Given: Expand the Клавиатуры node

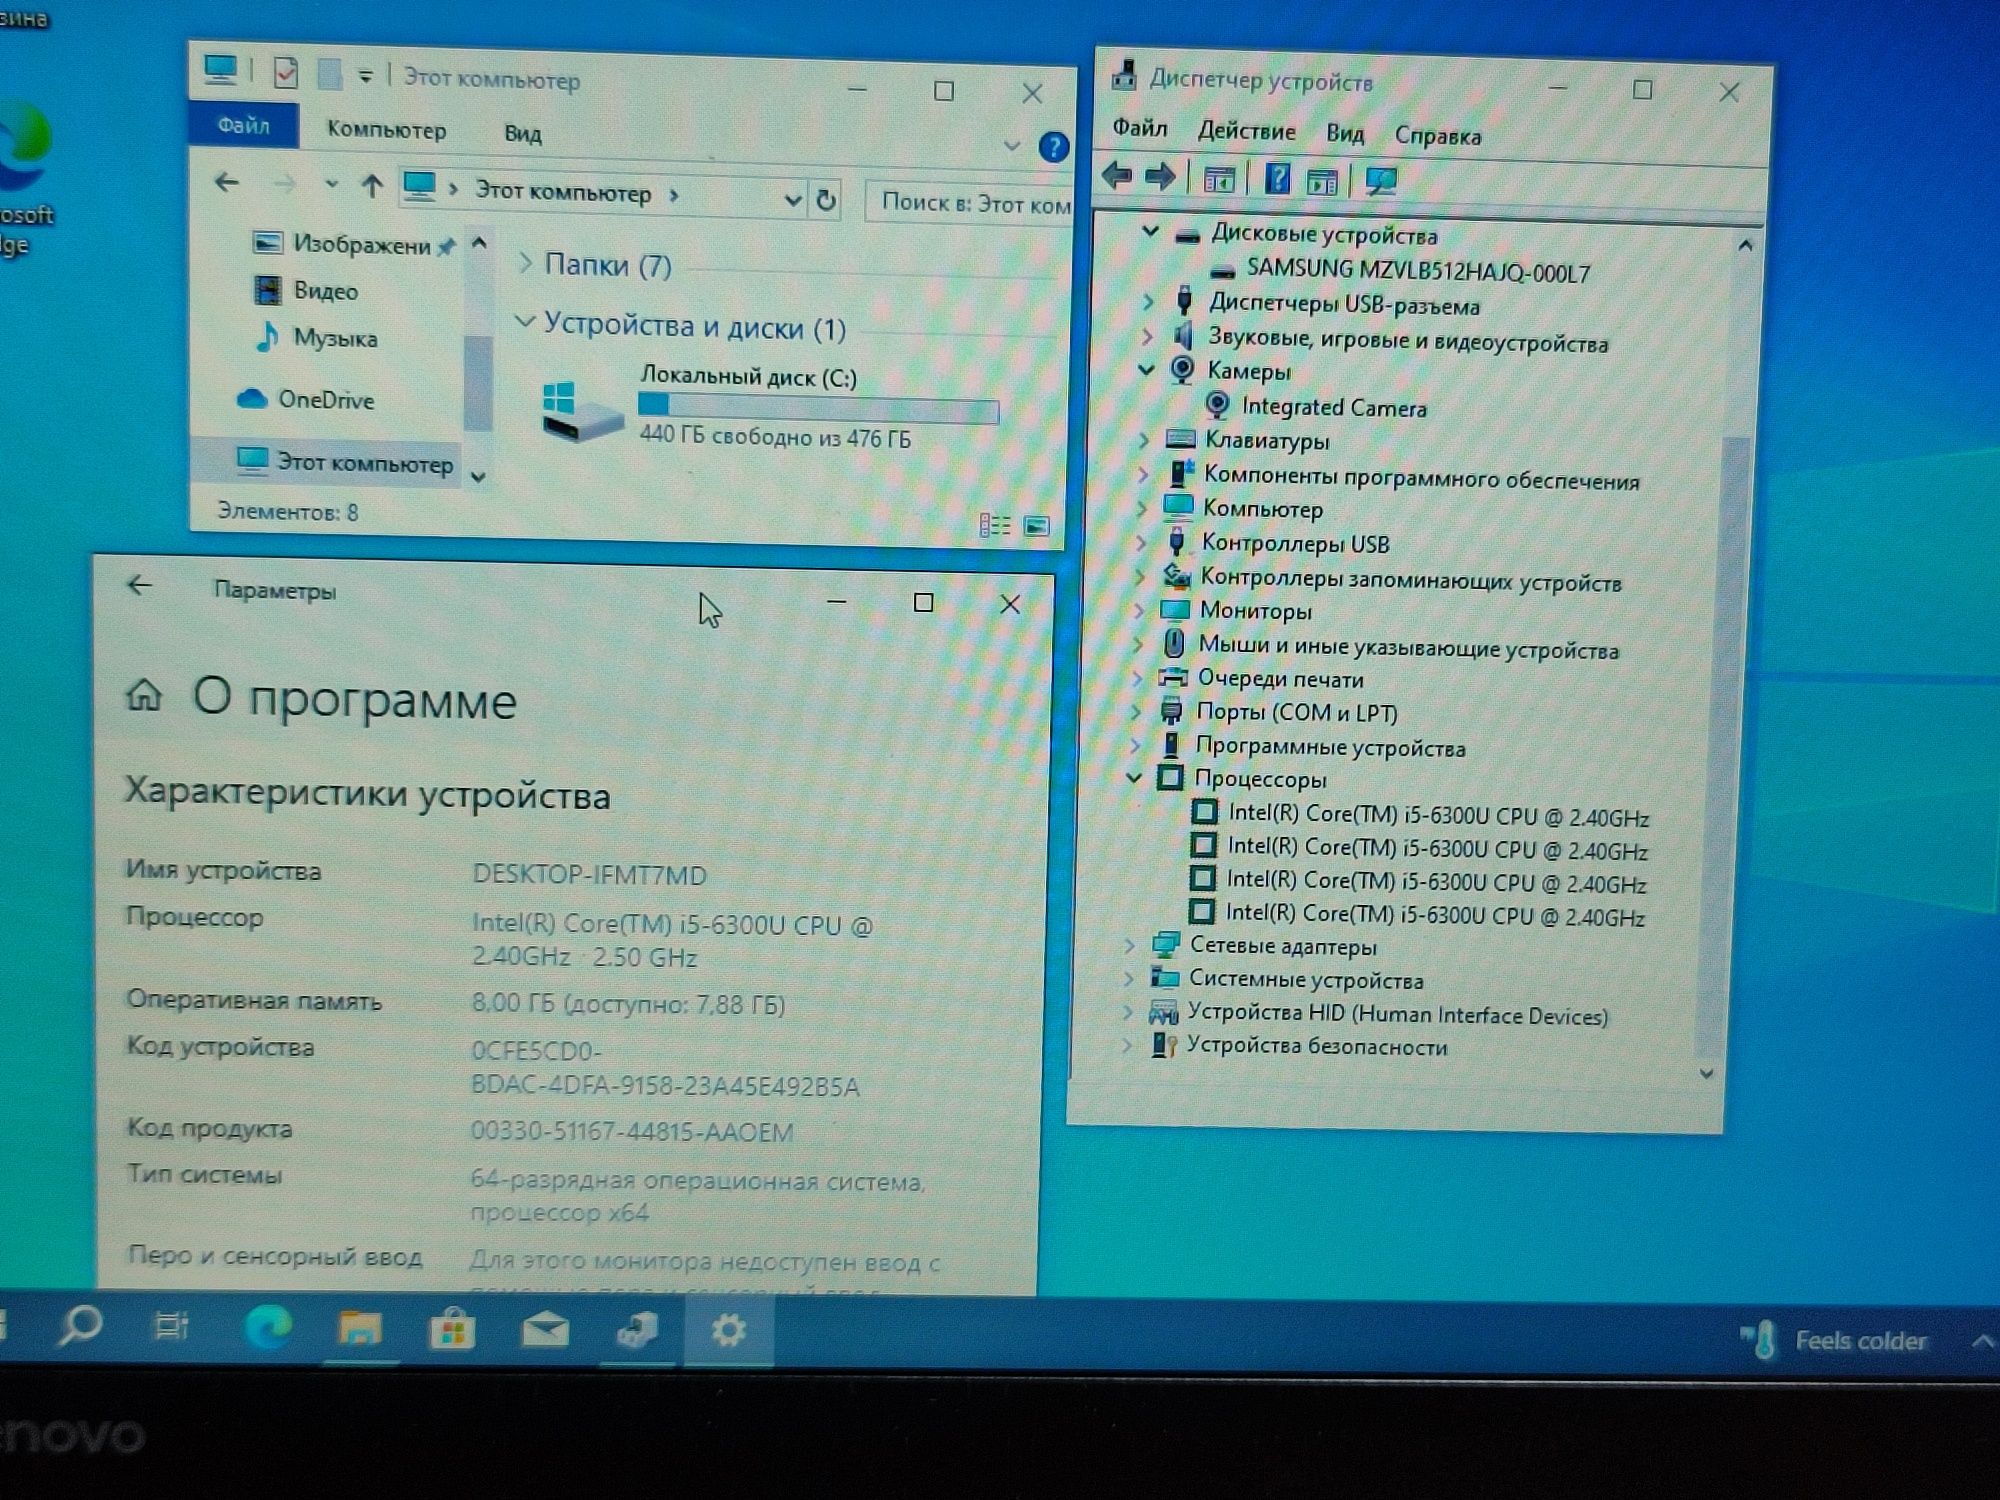Looking at the screenshot, I should [1144, 438].
